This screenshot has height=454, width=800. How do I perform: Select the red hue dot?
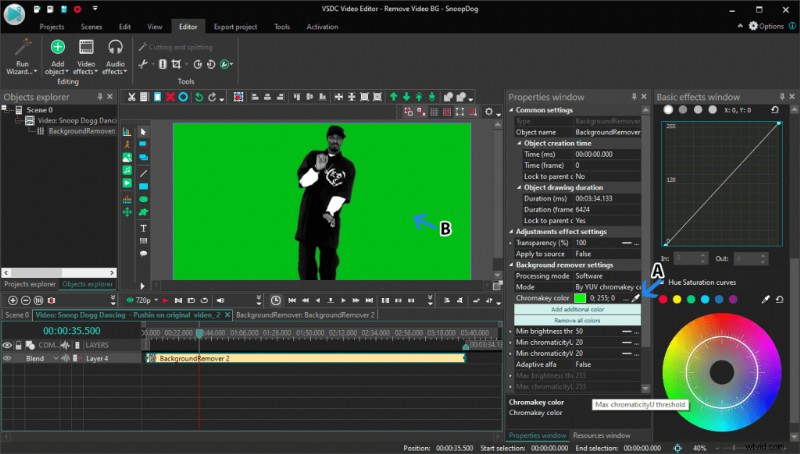click(663, 299)
